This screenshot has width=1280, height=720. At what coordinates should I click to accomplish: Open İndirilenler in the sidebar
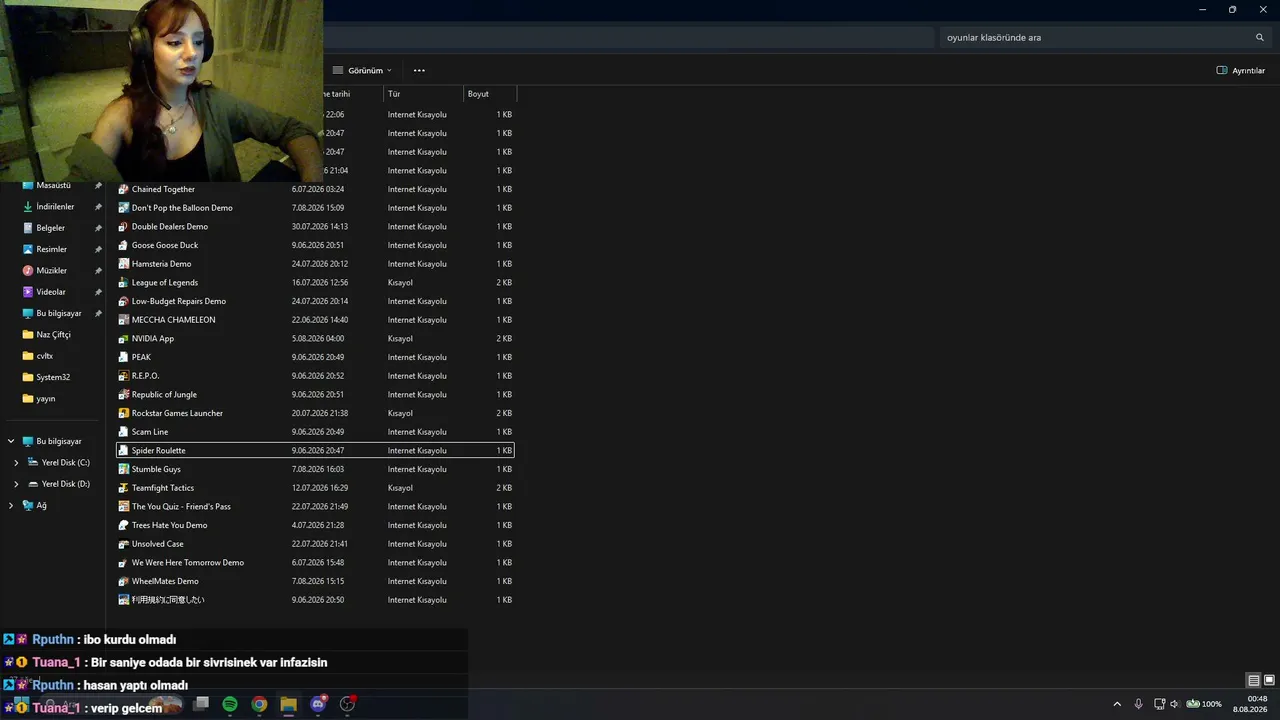click(56, 207)
